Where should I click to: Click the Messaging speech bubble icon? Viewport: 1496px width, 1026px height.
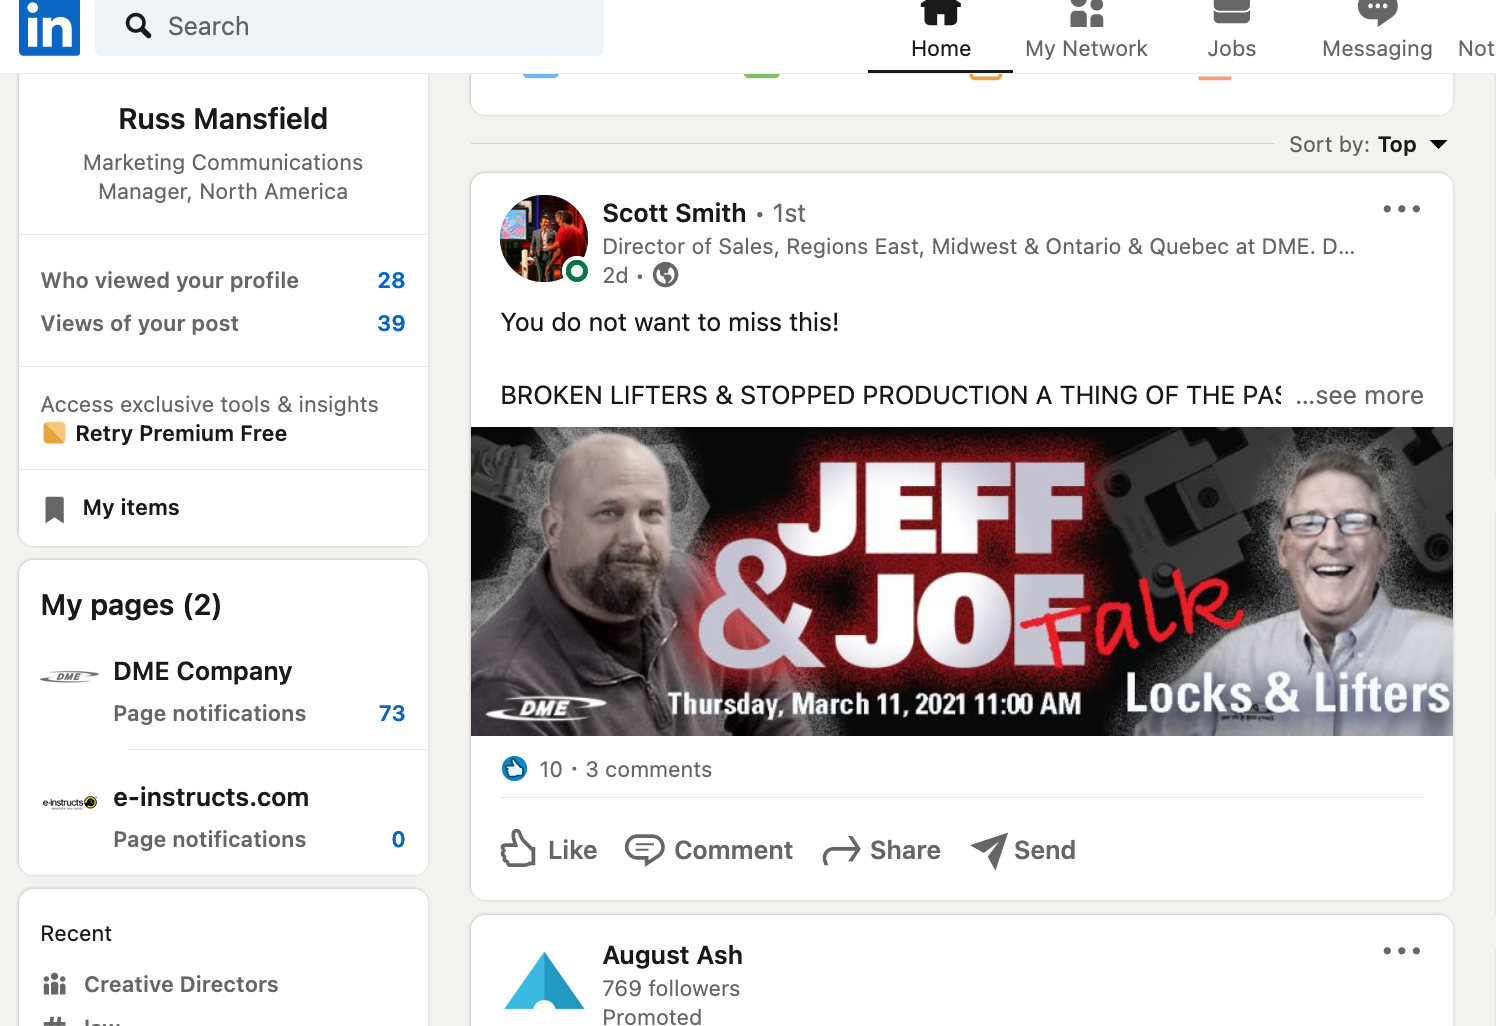tap(1377, 12)
